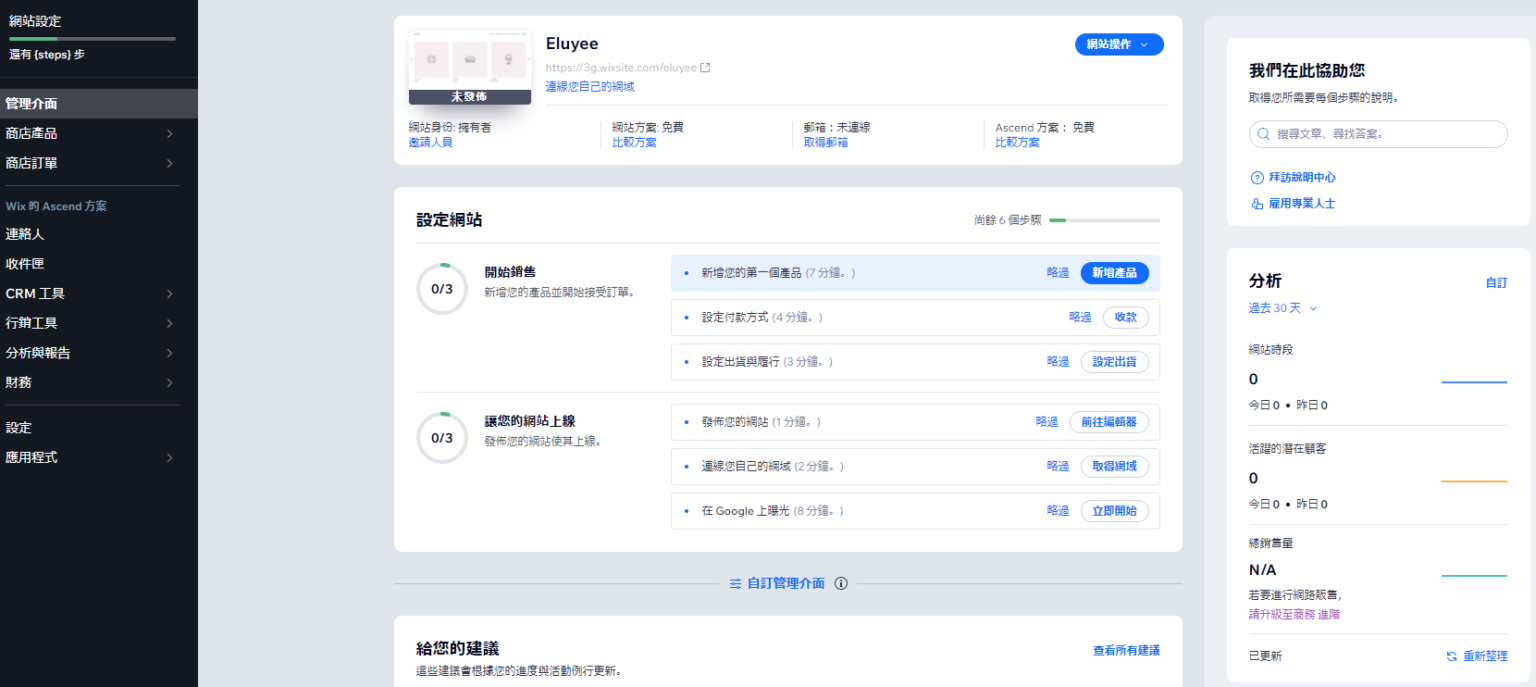Click the refresh icon beside 重新整理
1536x687 pixels.
(x=1451, y=656)
